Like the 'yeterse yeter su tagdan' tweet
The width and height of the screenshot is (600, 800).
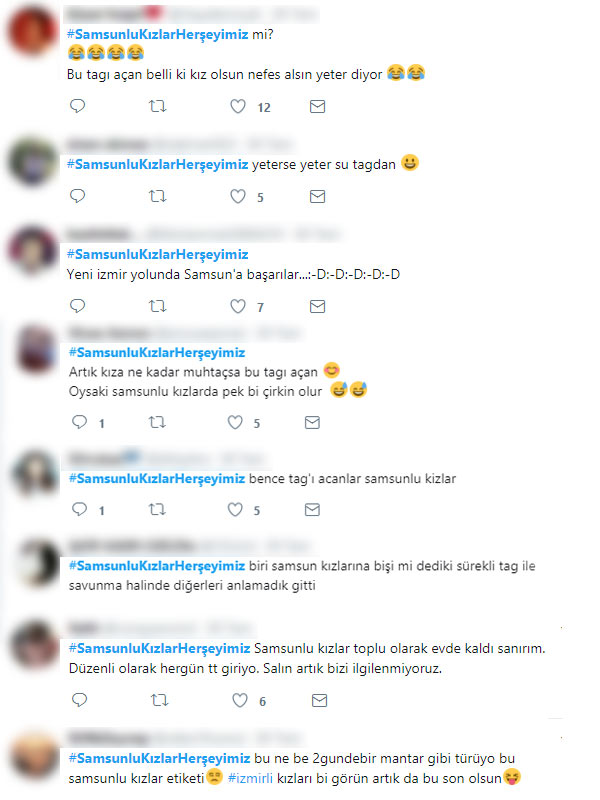click(x=238, y=196)
